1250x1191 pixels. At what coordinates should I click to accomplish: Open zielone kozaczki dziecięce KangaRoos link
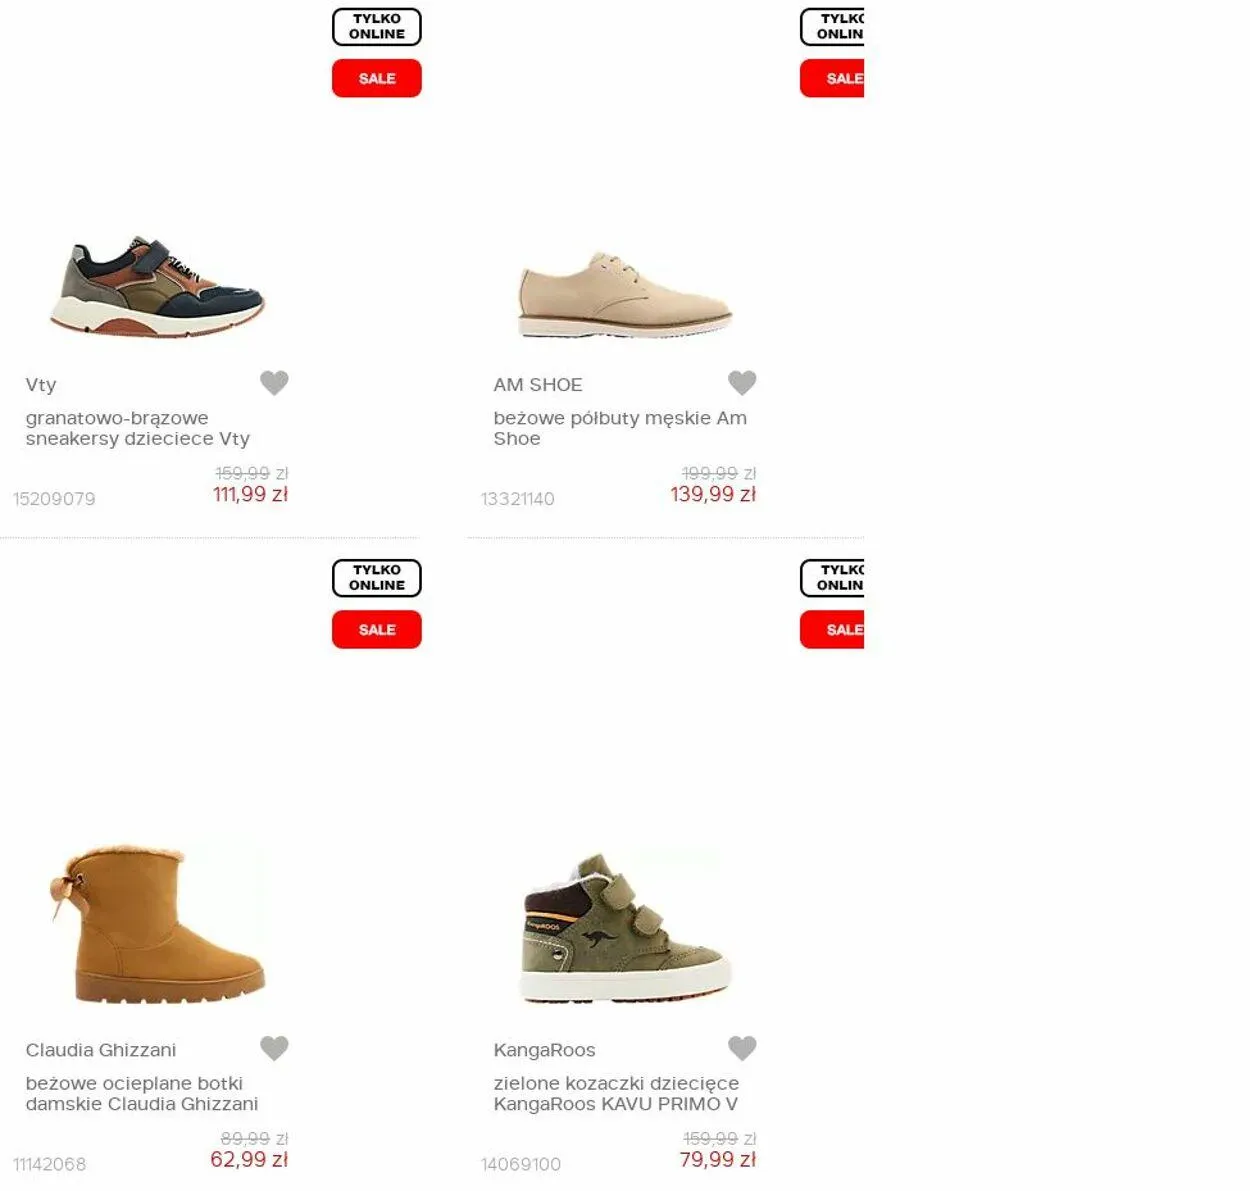[x=616, y=1094]
